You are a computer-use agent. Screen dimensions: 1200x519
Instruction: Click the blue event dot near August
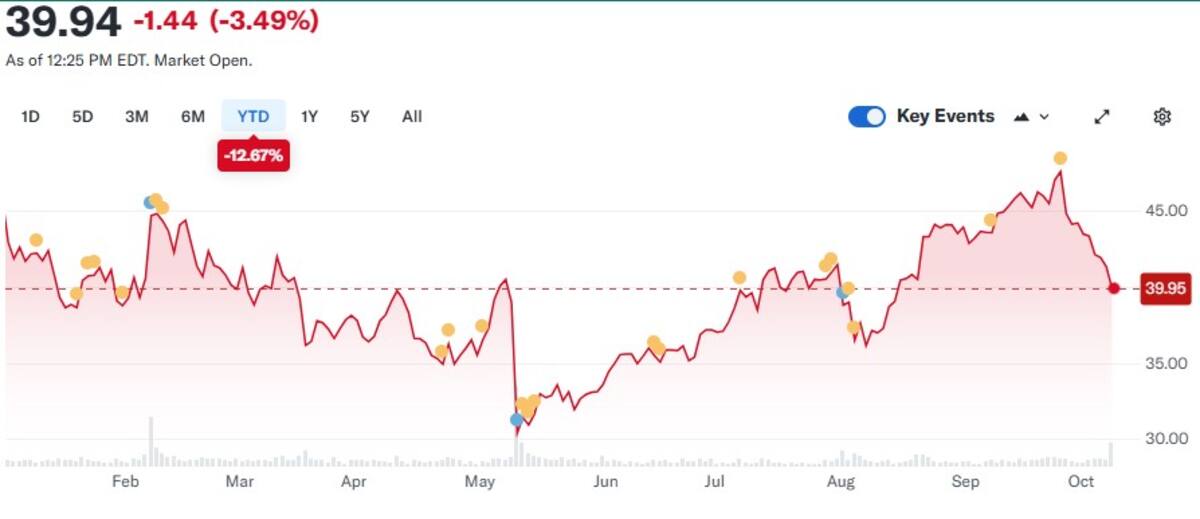pos(843,293)
